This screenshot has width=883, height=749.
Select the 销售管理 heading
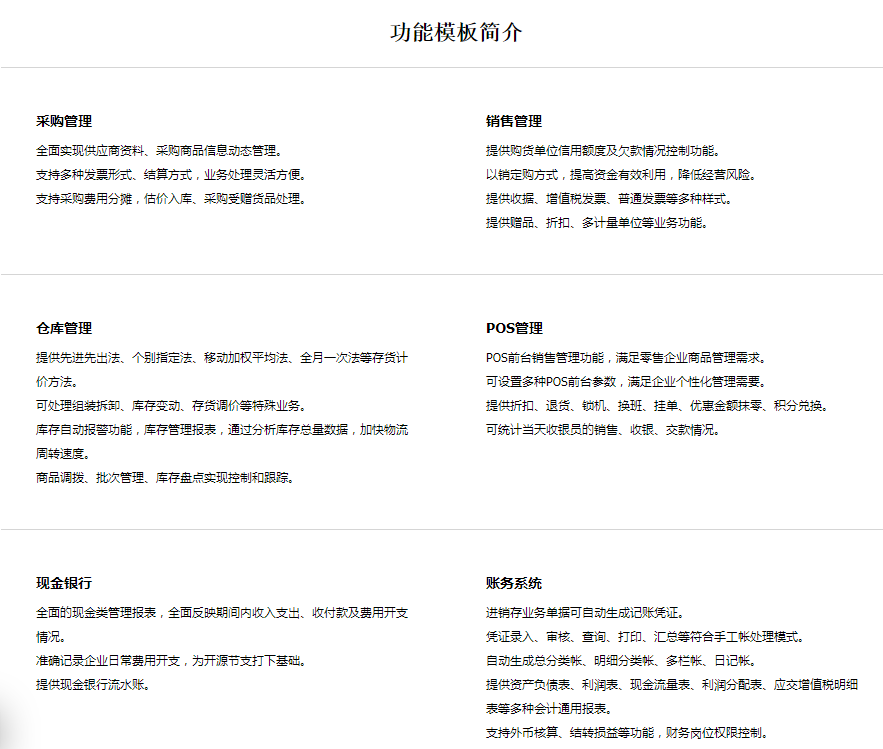514,121
